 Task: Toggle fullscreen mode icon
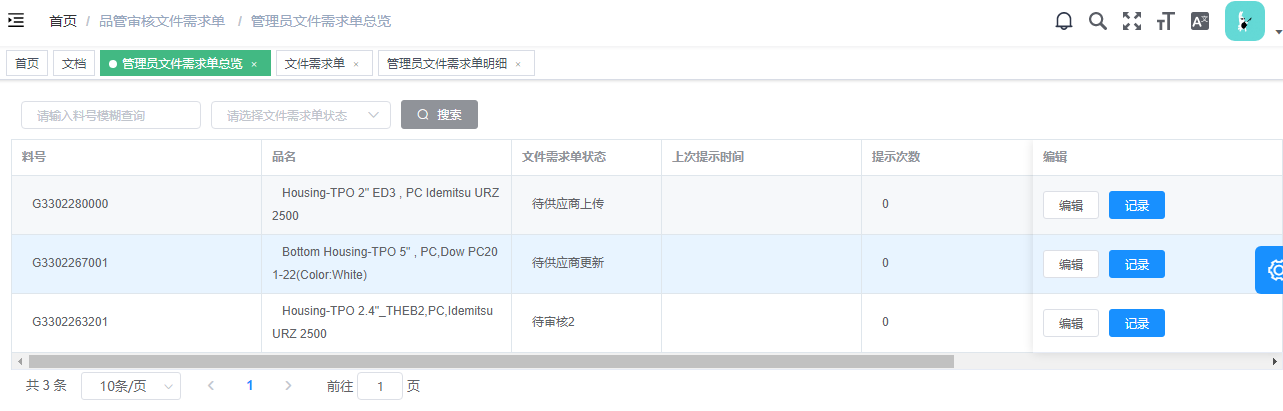pos(1131,21)
